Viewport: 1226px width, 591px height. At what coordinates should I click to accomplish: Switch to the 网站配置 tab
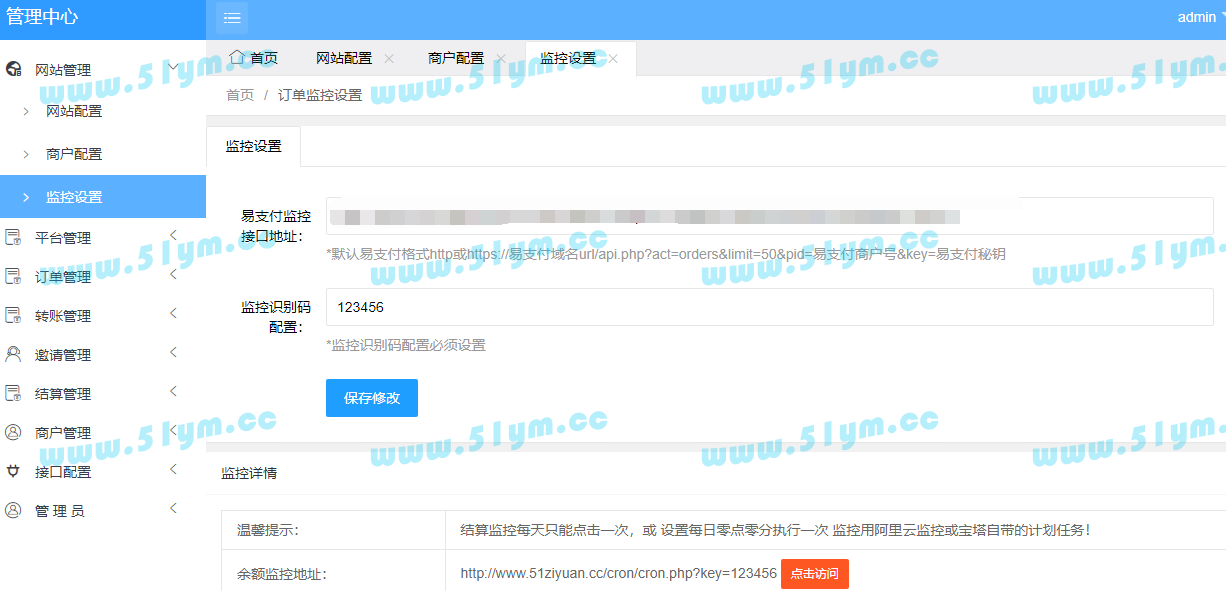coord(344,58)
